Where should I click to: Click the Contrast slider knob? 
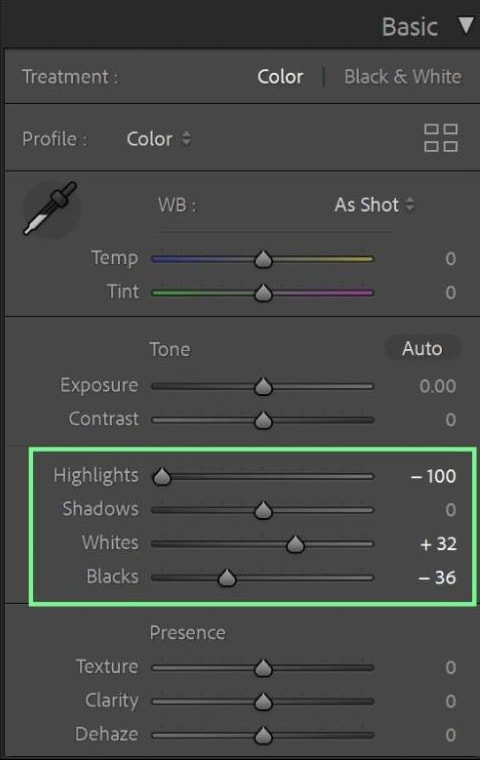(263, 420)
